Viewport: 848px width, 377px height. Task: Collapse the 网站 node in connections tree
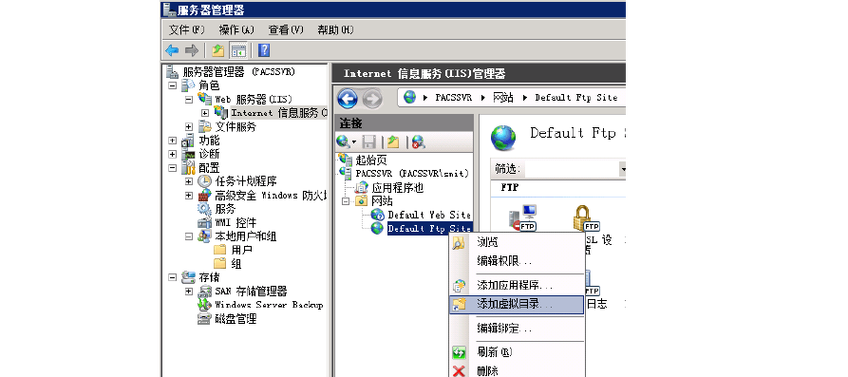[346, 201]
